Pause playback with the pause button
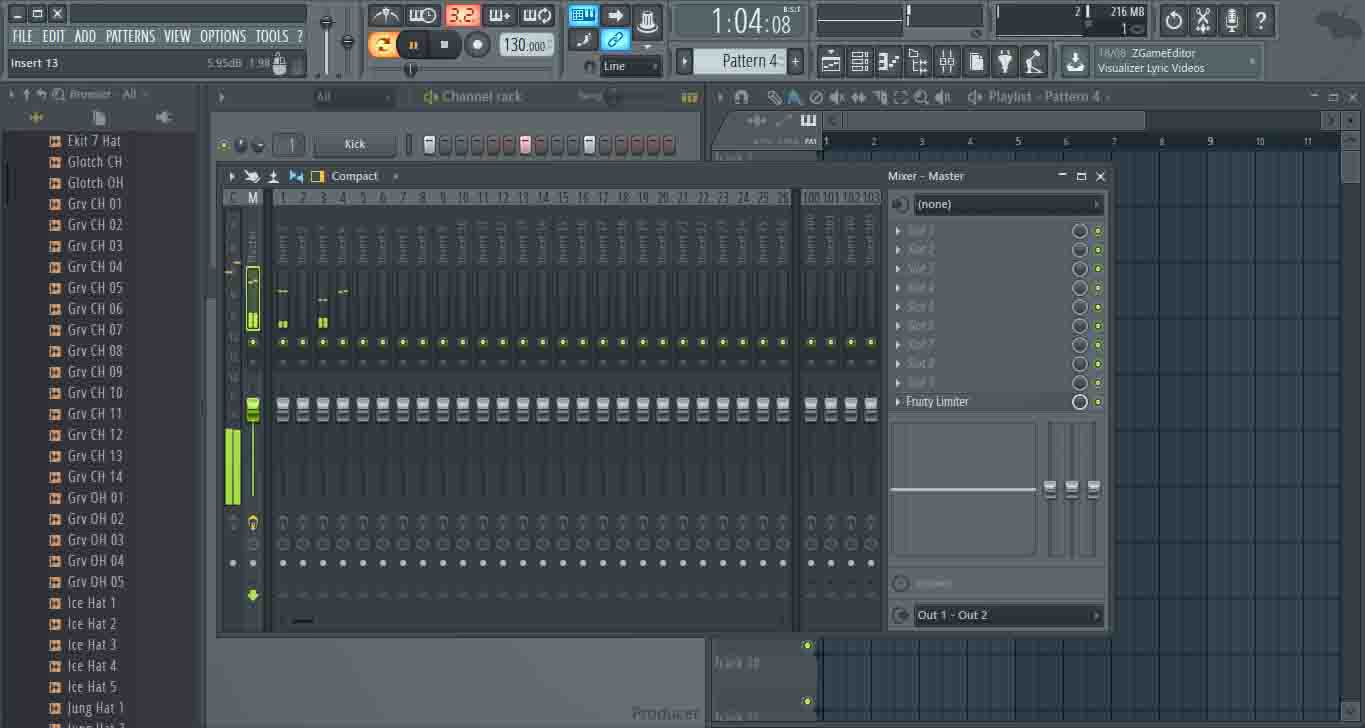Viewport: 1365px width, 728px height. pyautogui.click(x=413, y=45)
